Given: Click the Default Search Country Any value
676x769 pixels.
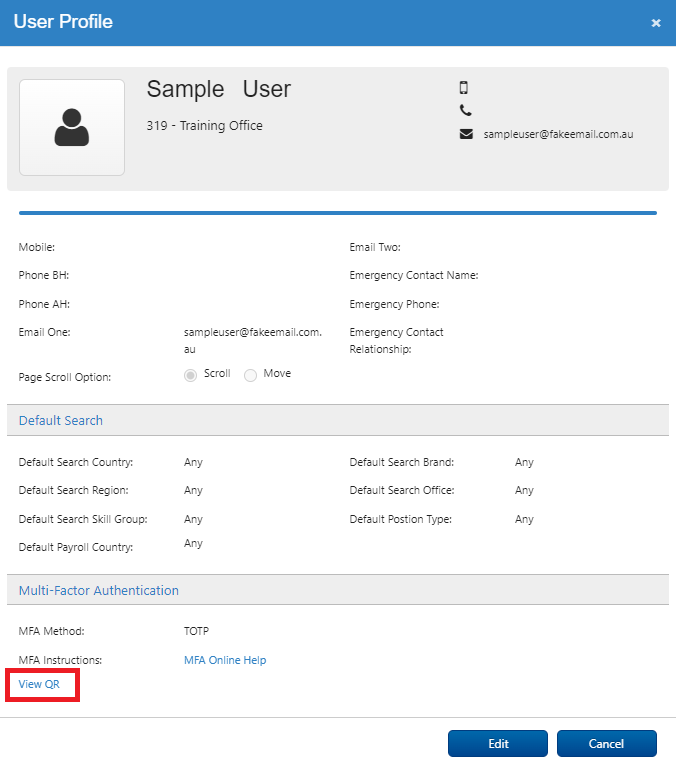Looking at the screenshot, I should point(193,462).
